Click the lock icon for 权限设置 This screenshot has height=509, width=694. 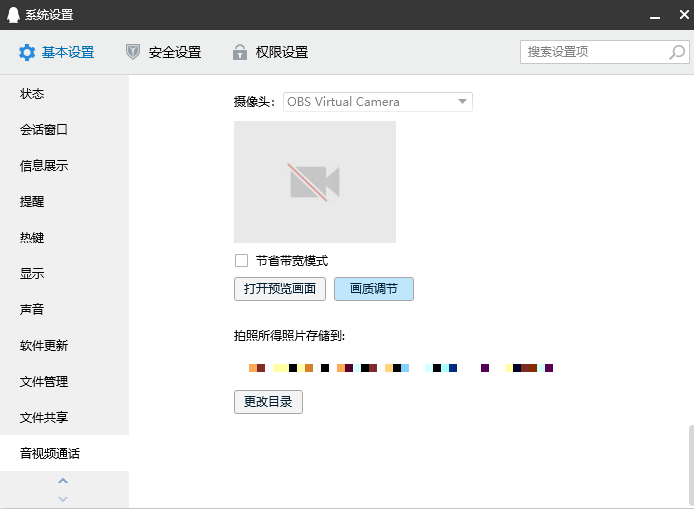(239, 52)
